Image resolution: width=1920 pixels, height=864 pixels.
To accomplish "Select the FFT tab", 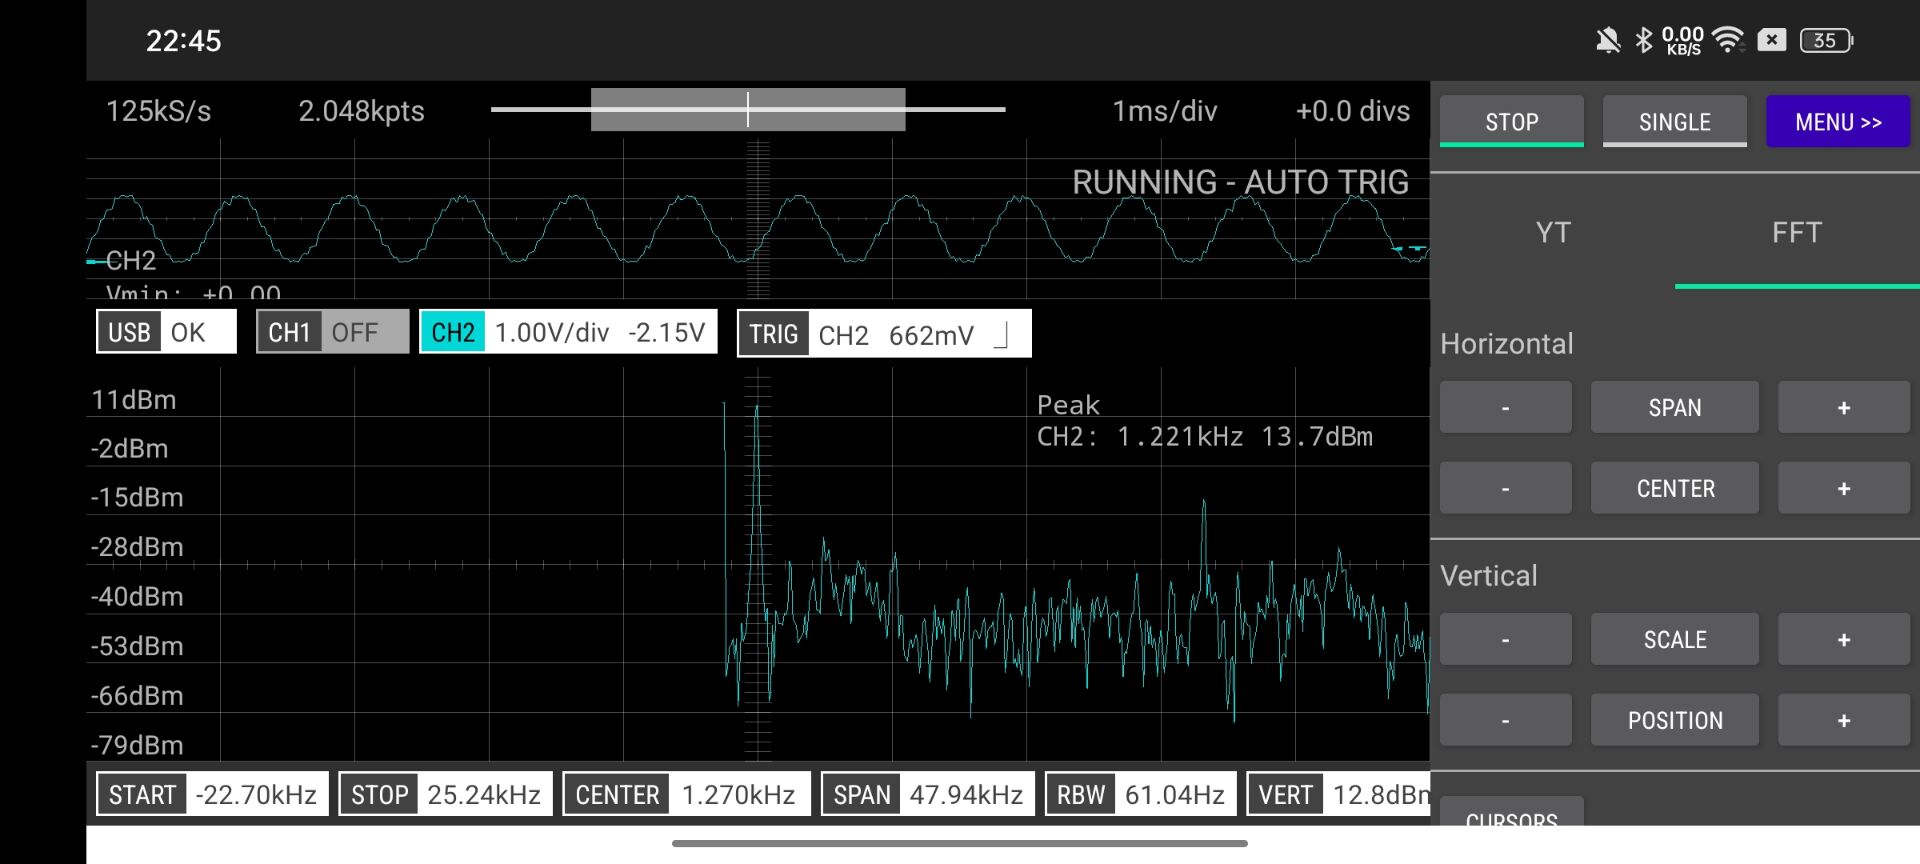I will coord(1796,233).
